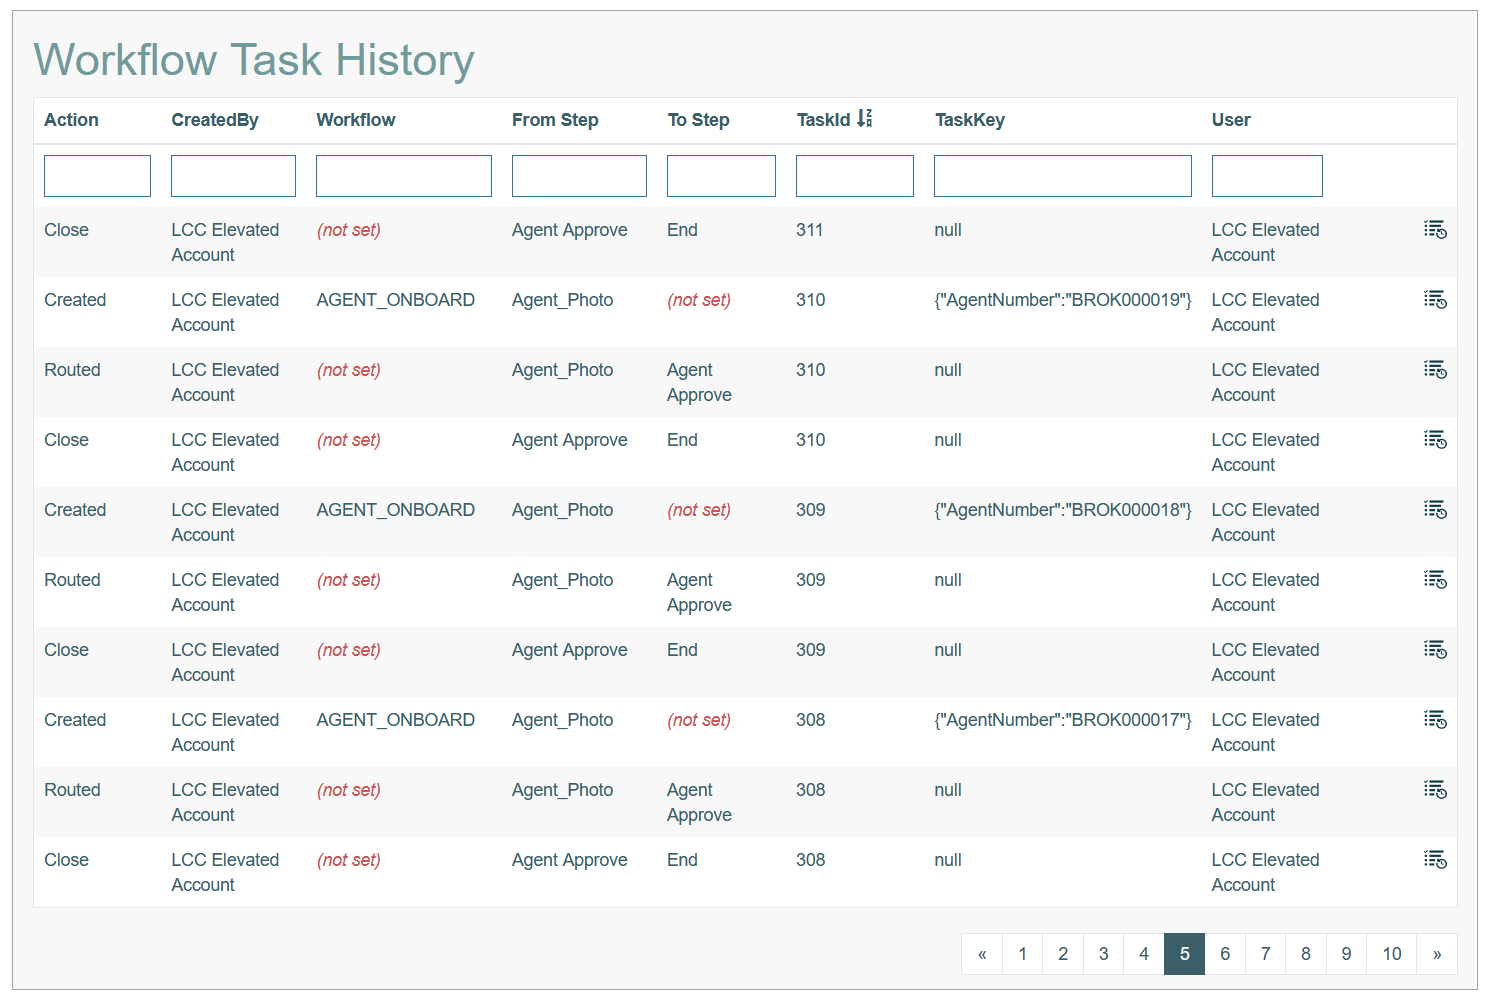Click Routed action in task 309 row
Image resolution: width=1495 pixels, height=1000 pixels.
72,580
